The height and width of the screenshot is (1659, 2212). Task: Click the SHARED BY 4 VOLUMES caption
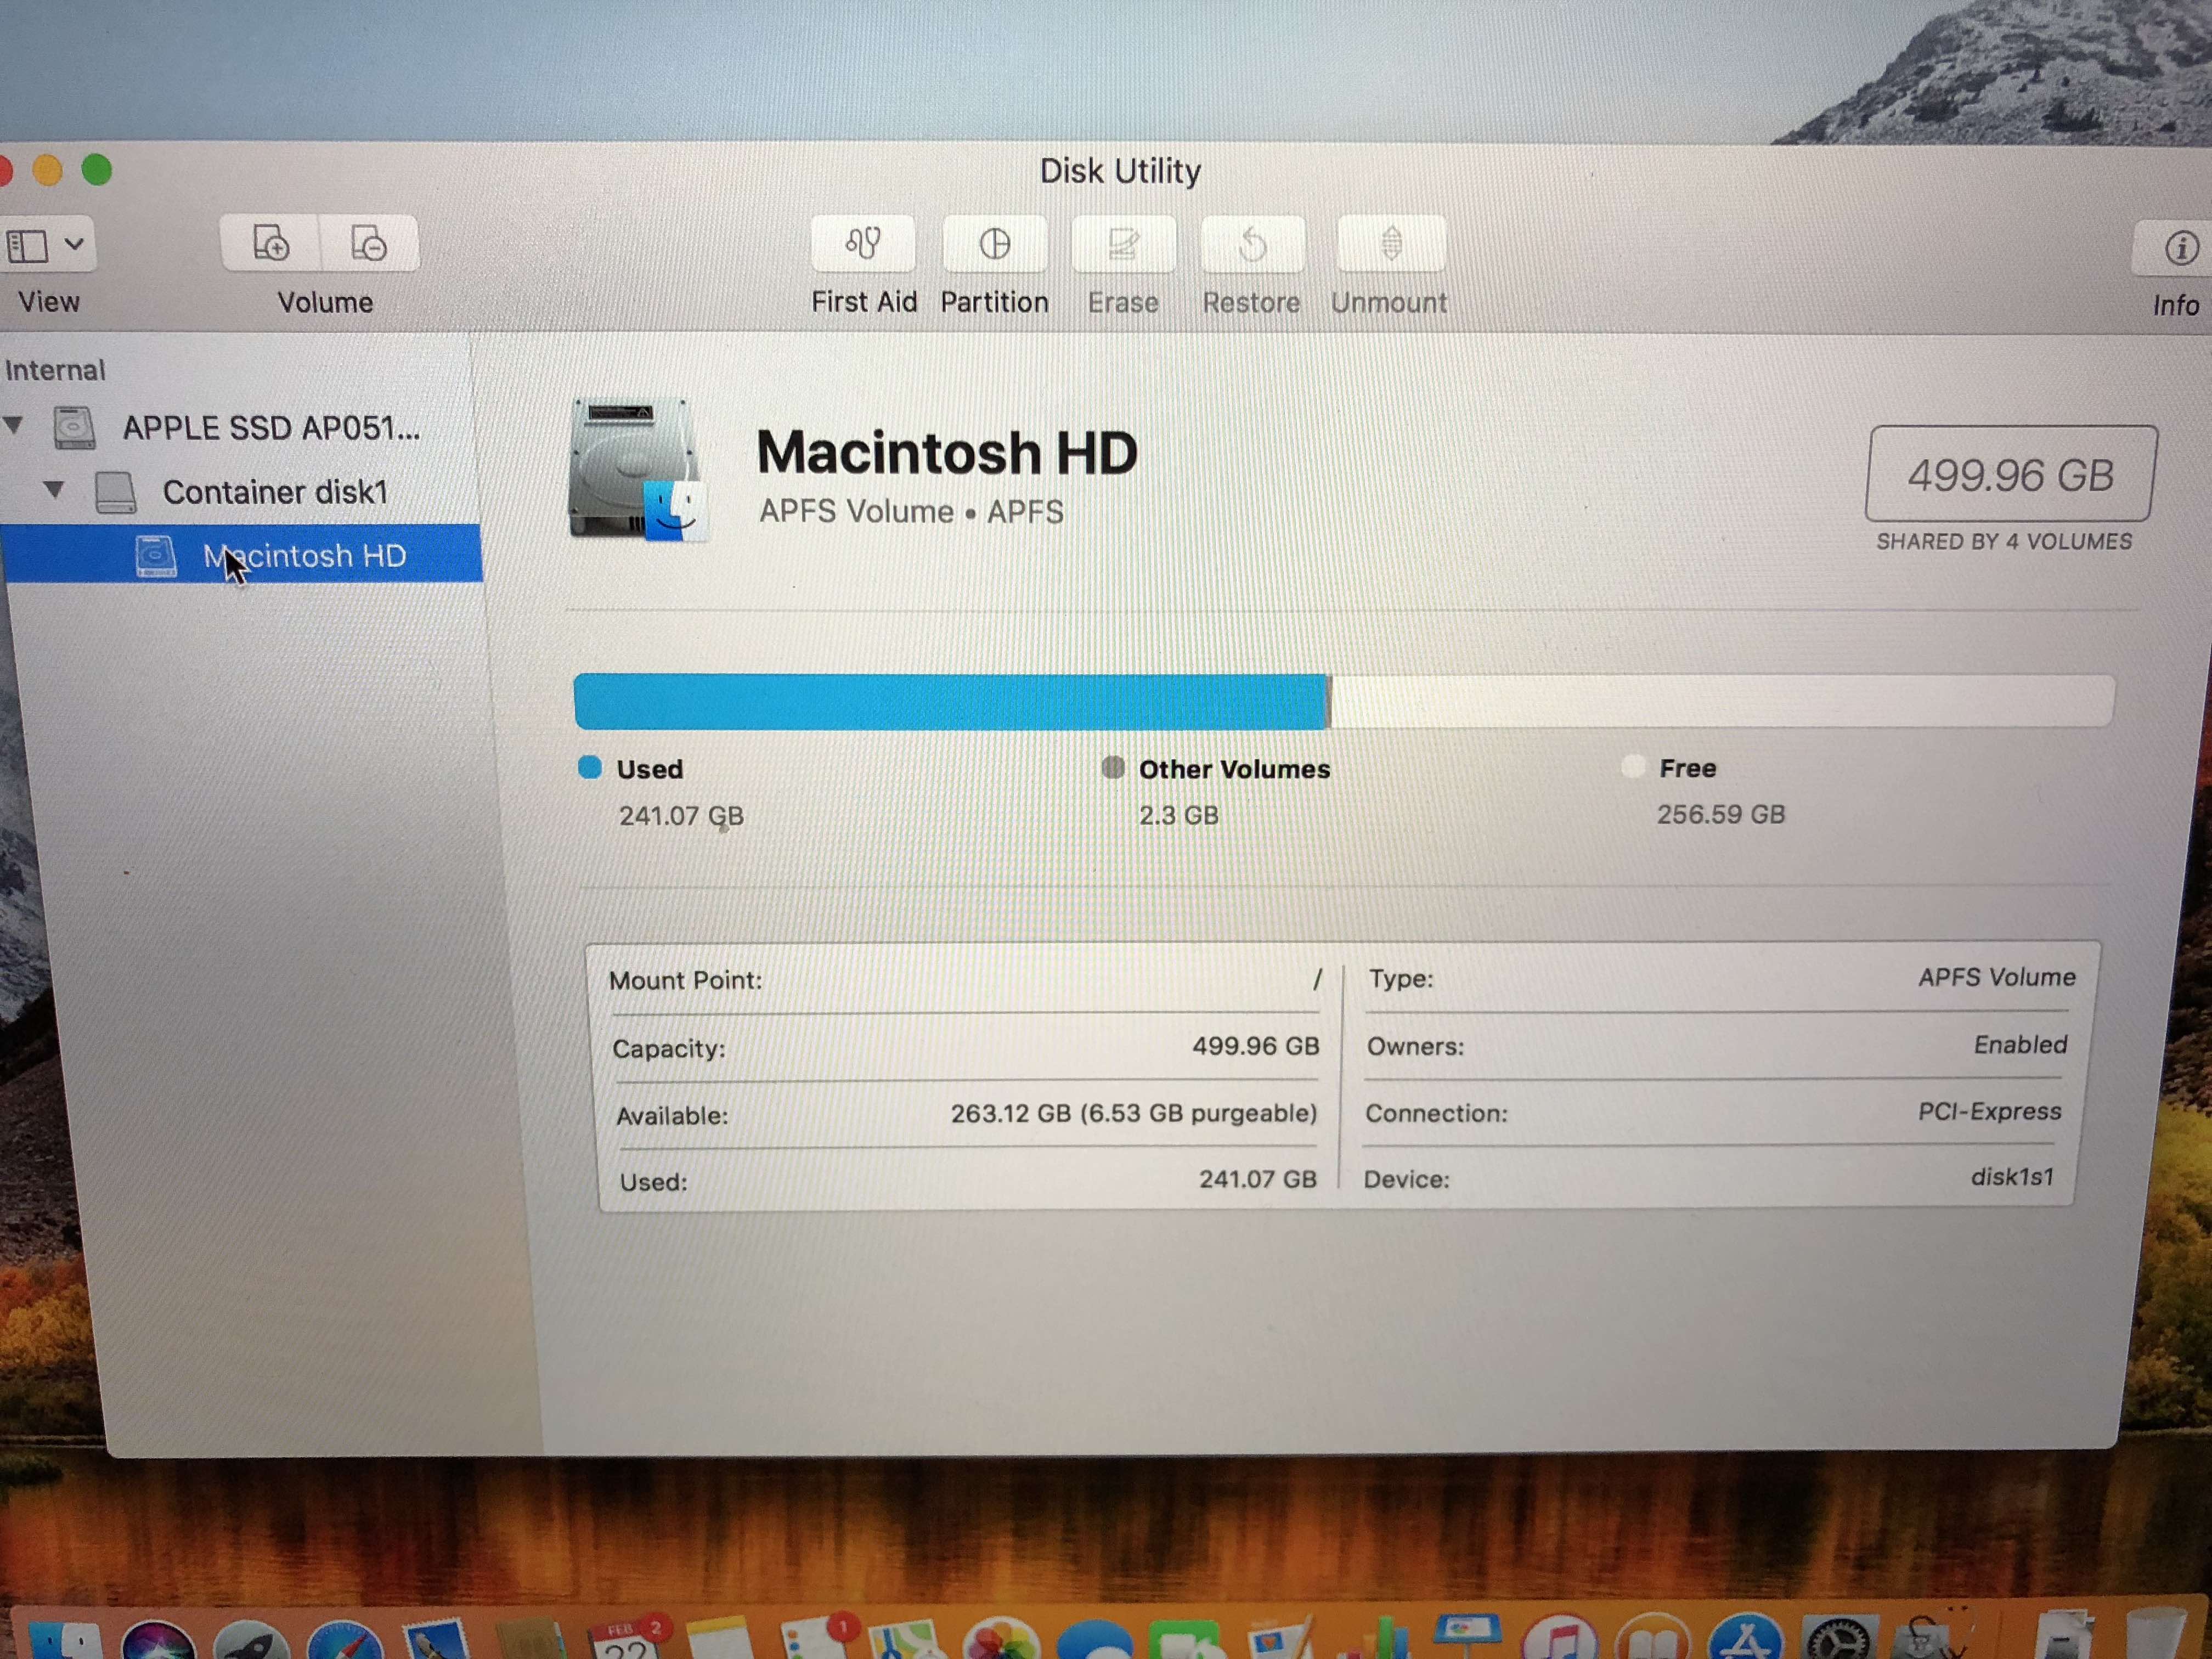(2004, 541)
